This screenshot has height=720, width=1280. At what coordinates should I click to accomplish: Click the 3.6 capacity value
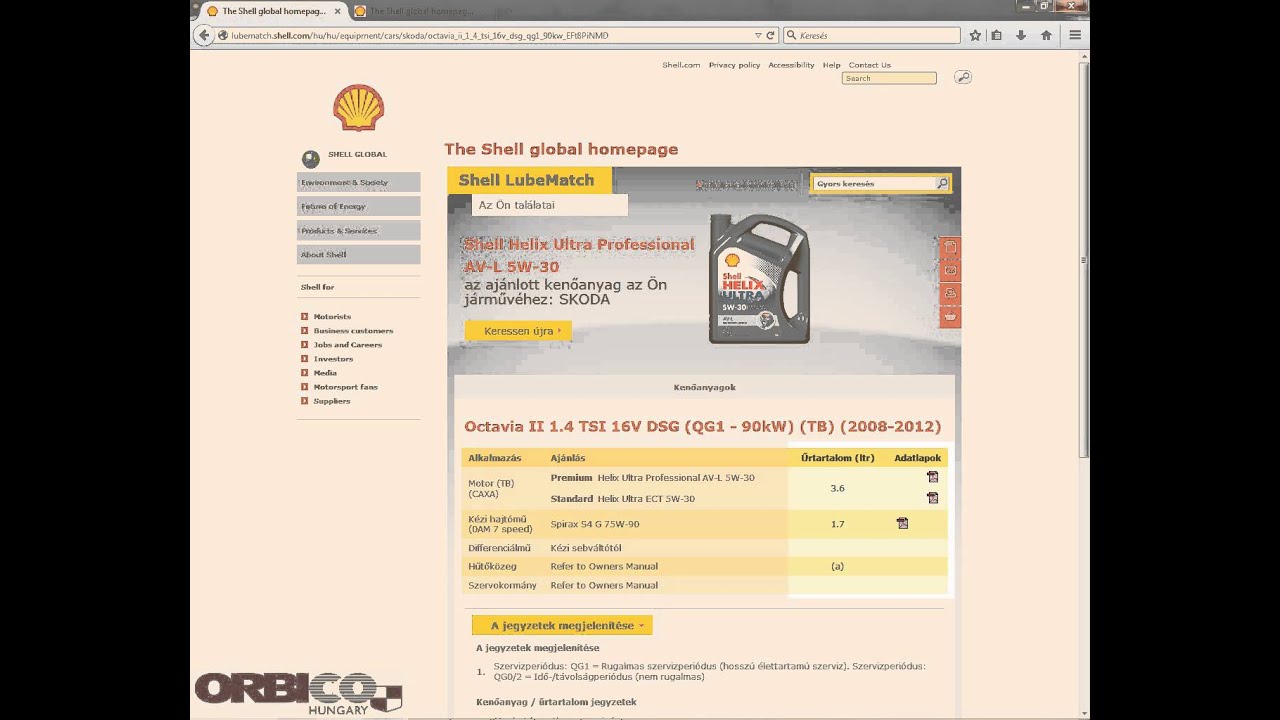click(837, 488)
